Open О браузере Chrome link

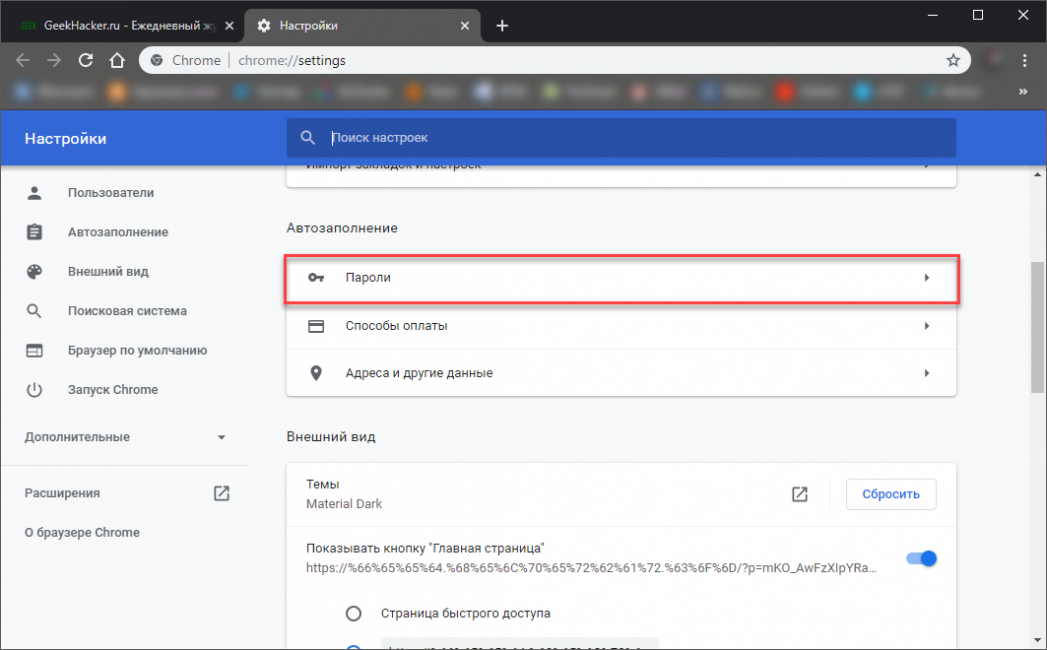click(x=82, y=533)
